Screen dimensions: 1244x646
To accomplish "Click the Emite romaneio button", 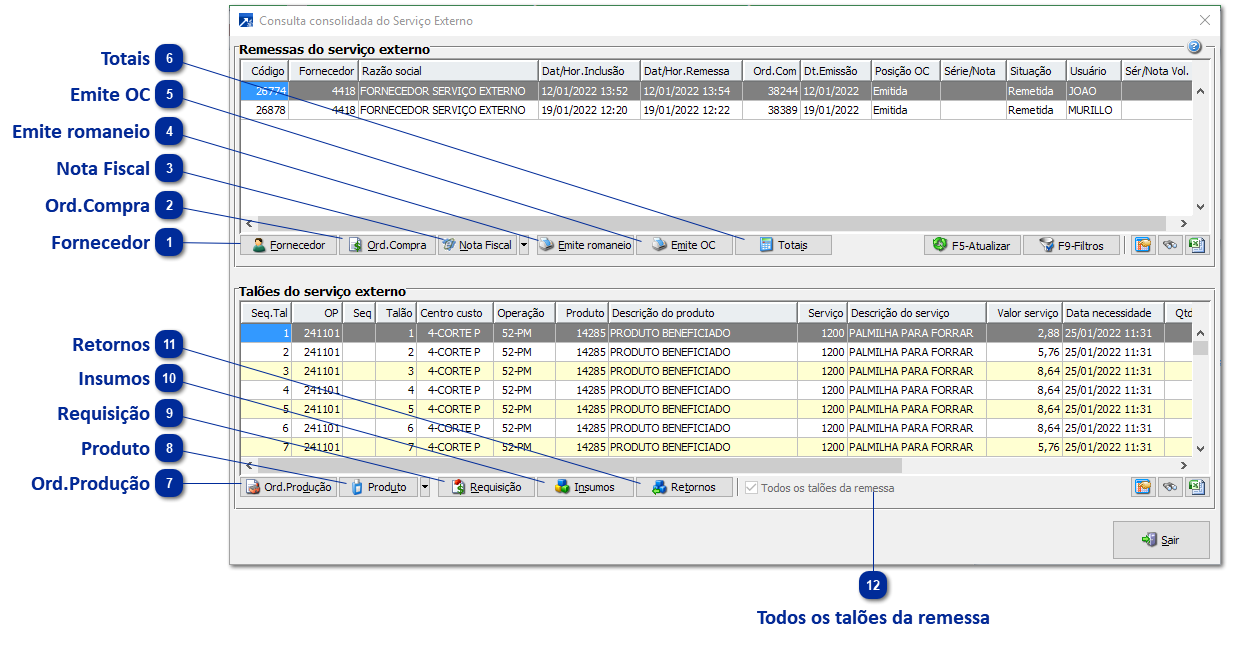I will coord(585,245).
